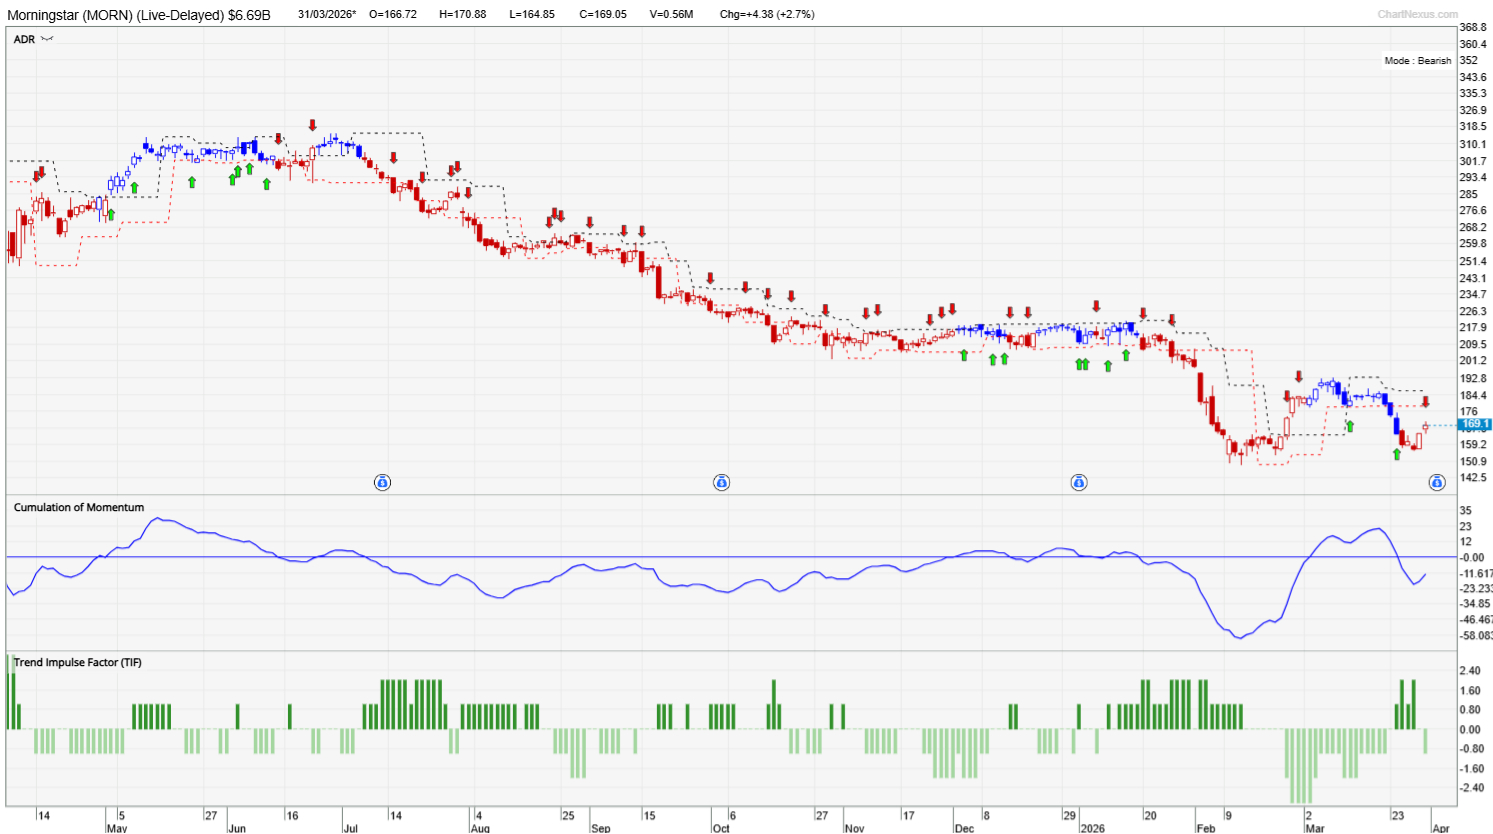Open the ChartNexus.com watermark link
Viewport: 1493px width, 834px height.
click(x=1418, y=14)
